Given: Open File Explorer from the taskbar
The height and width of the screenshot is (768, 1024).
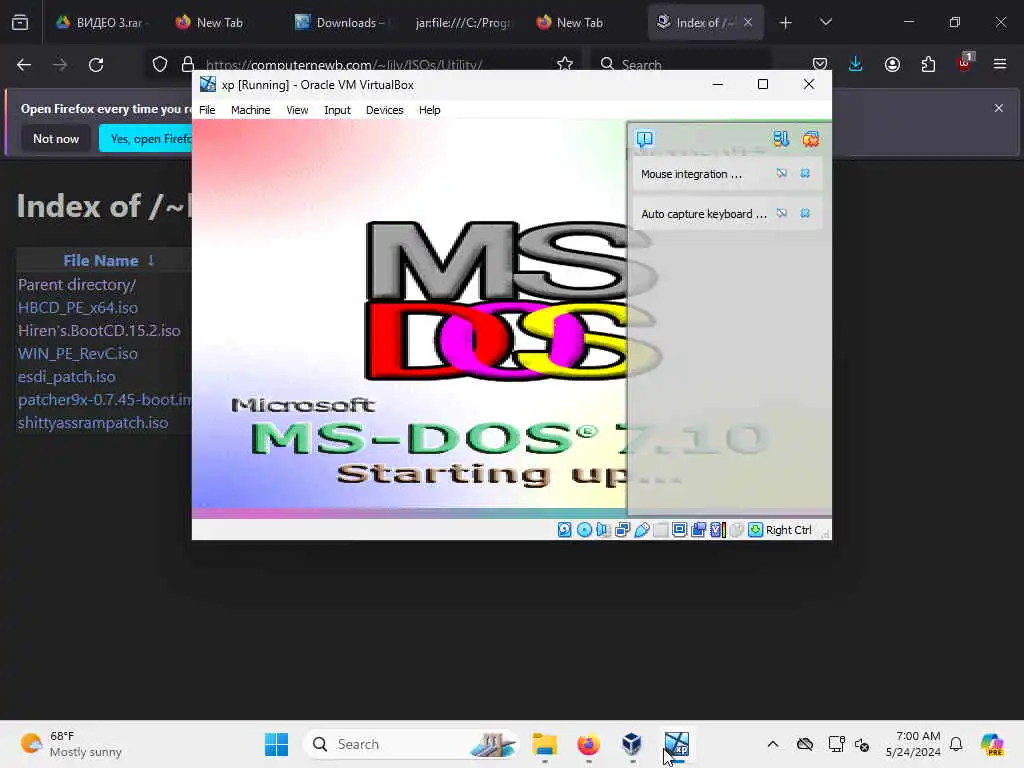Looking at the screenshot, I should (x=544, y=744).
